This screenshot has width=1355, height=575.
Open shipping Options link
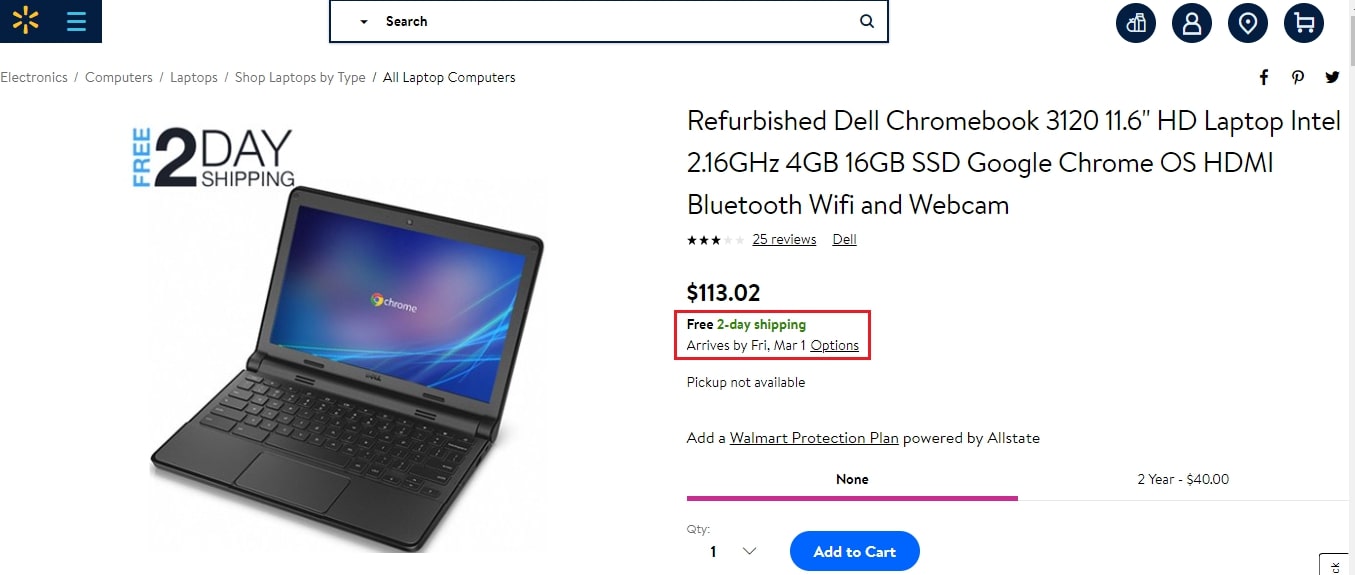pyautogui.click(x=834, y=345)
